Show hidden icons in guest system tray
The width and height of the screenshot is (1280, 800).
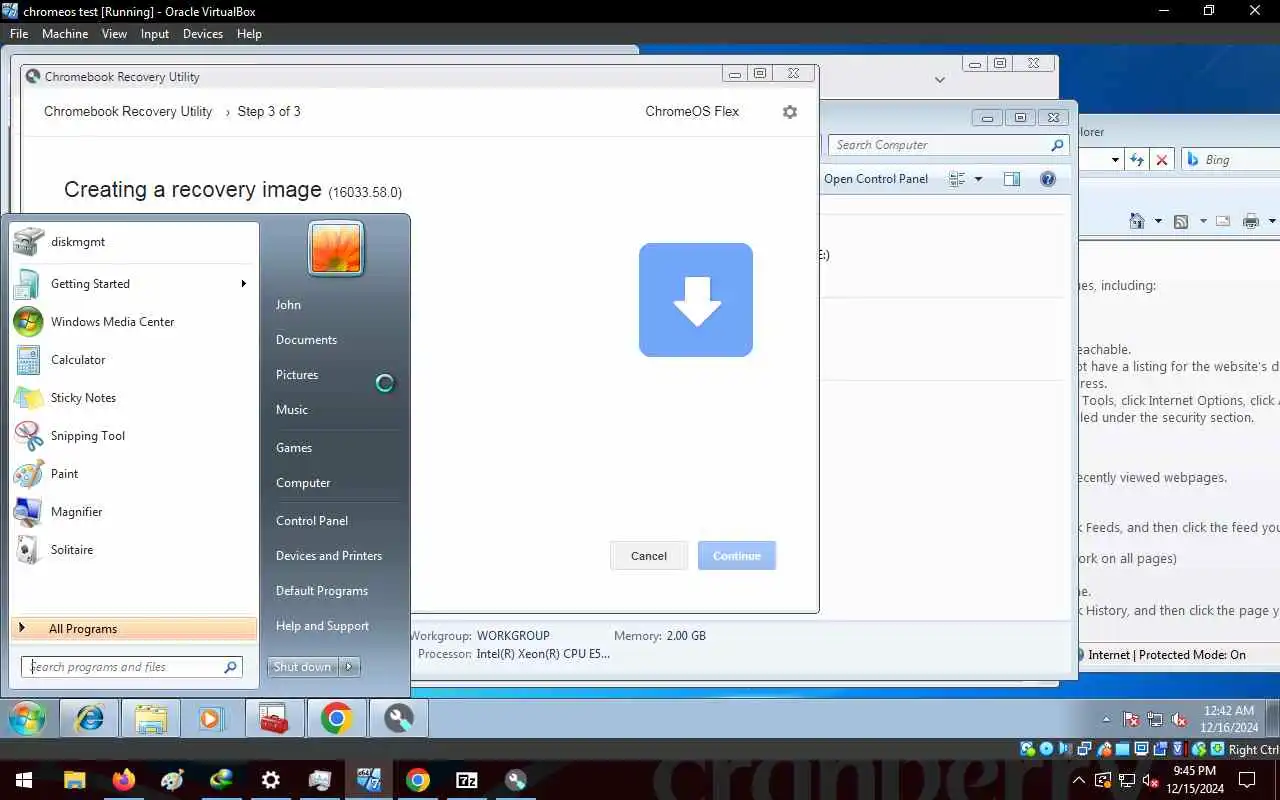pyautogui.click(x=1106, y=719)
